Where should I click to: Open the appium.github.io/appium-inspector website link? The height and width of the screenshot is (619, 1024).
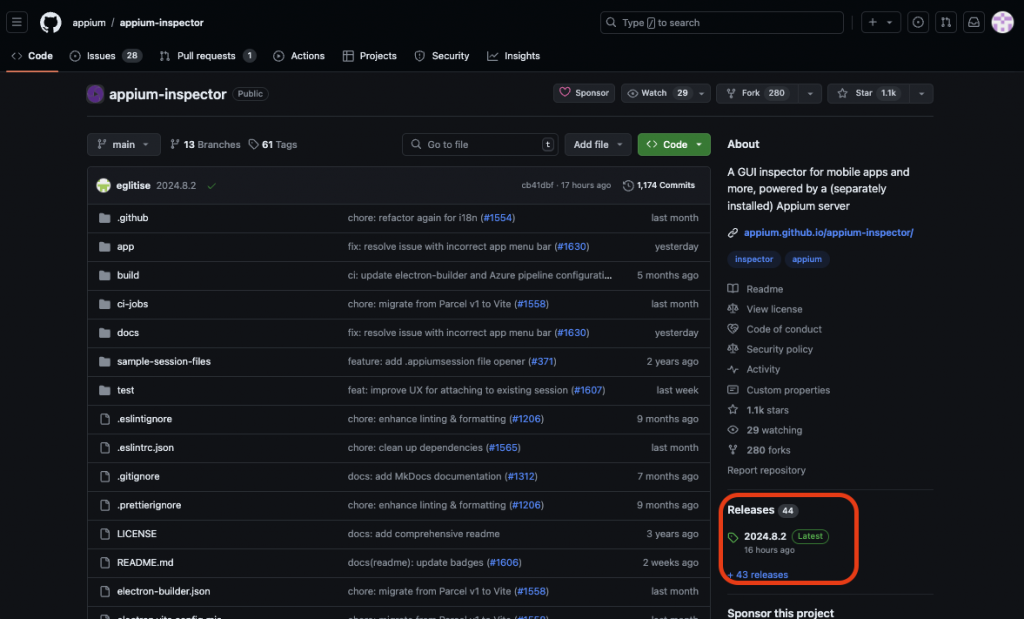coord(828,232)
